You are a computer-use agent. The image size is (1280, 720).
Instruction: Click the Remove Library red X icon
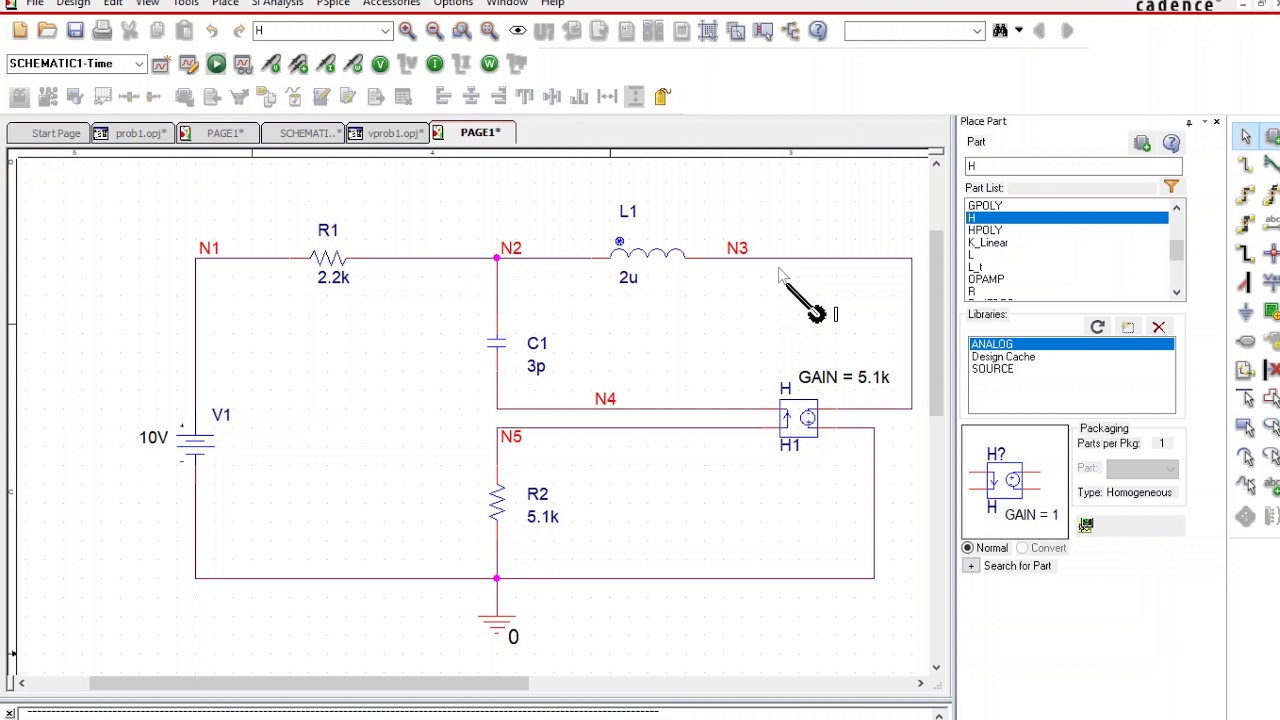[1158, 327]
